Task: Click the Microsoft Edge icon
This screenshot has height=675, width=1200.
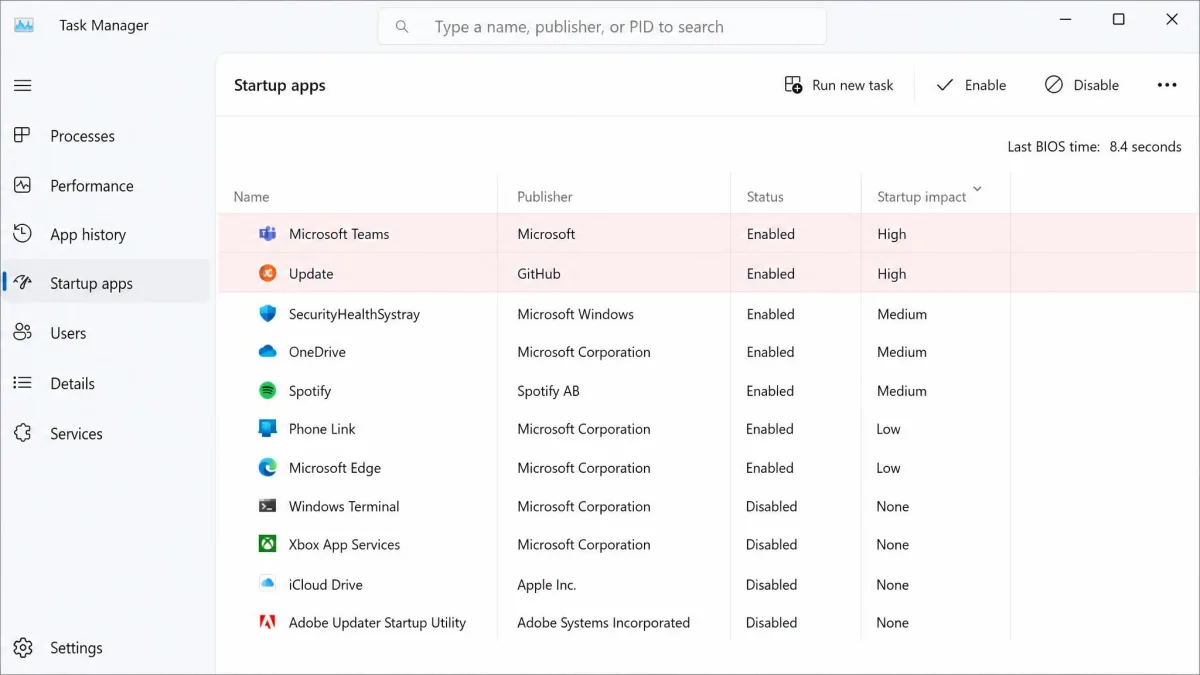Action: [x=267, y=467]
